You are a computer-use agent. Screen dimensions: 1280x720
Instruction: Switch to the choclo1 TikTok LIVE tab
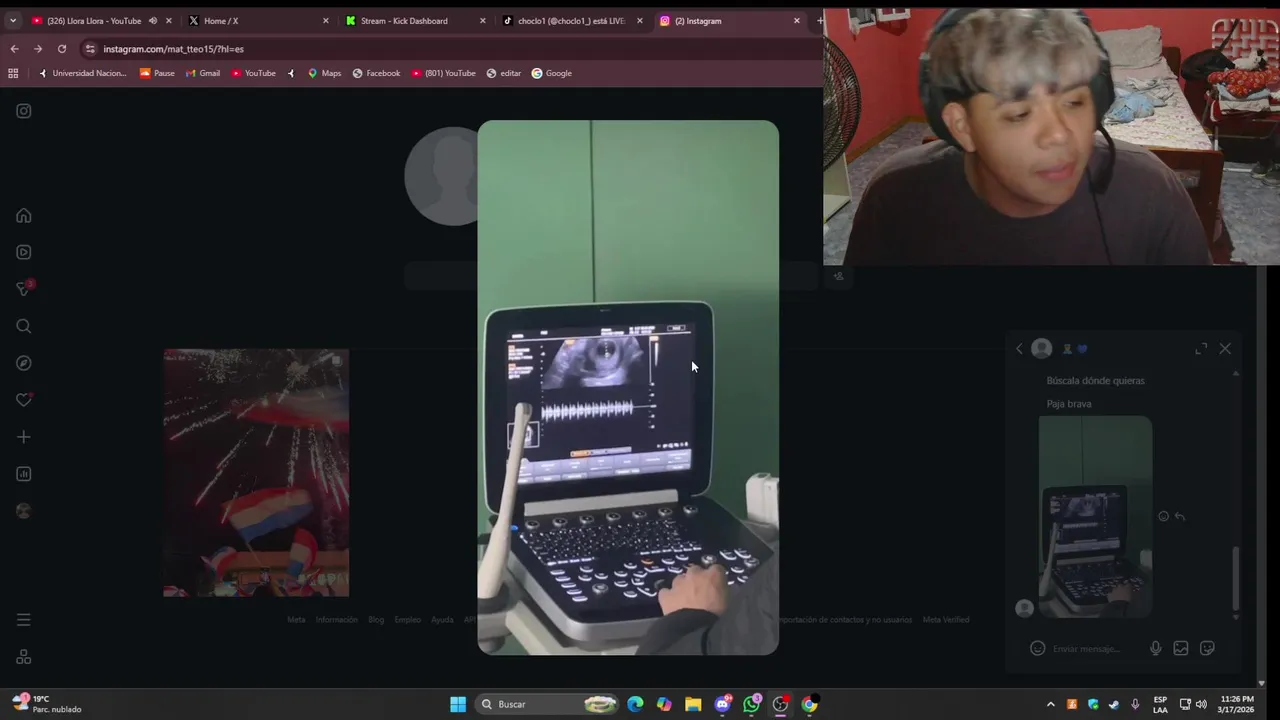[x=570, y=20]
